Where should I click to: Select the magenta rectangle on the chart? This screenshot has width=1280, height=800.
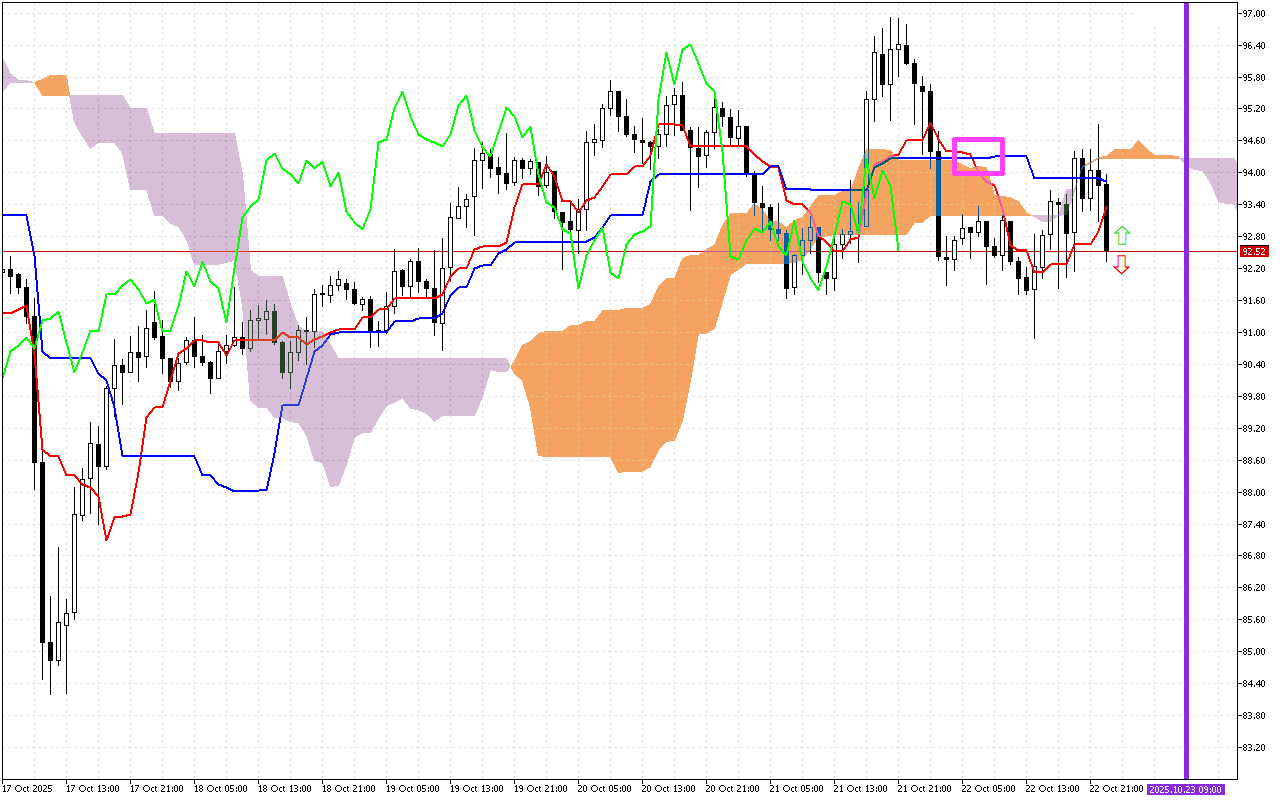[978, 156]
